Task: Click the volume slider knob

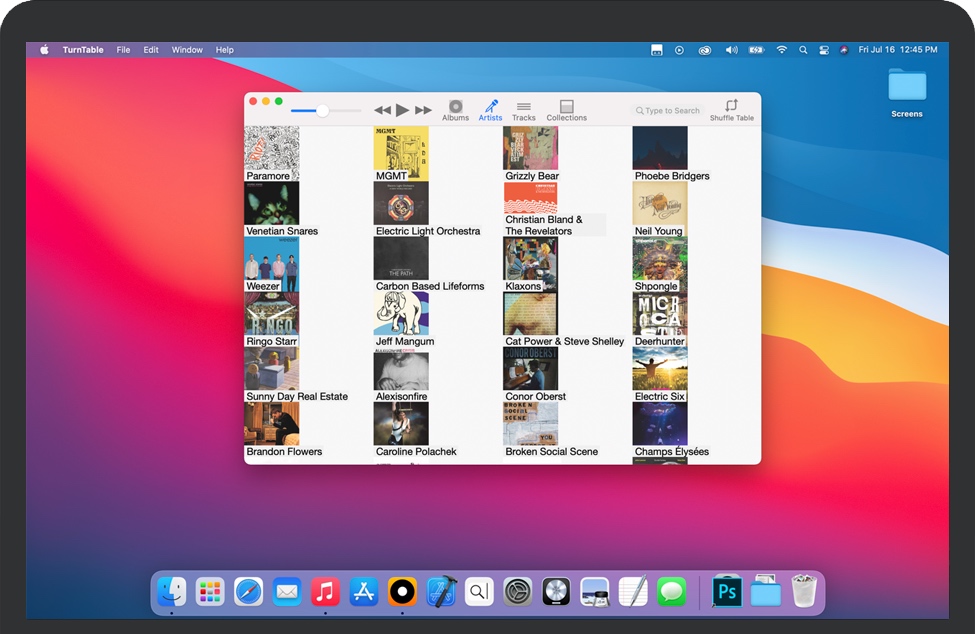Action: tap(322, 110)
